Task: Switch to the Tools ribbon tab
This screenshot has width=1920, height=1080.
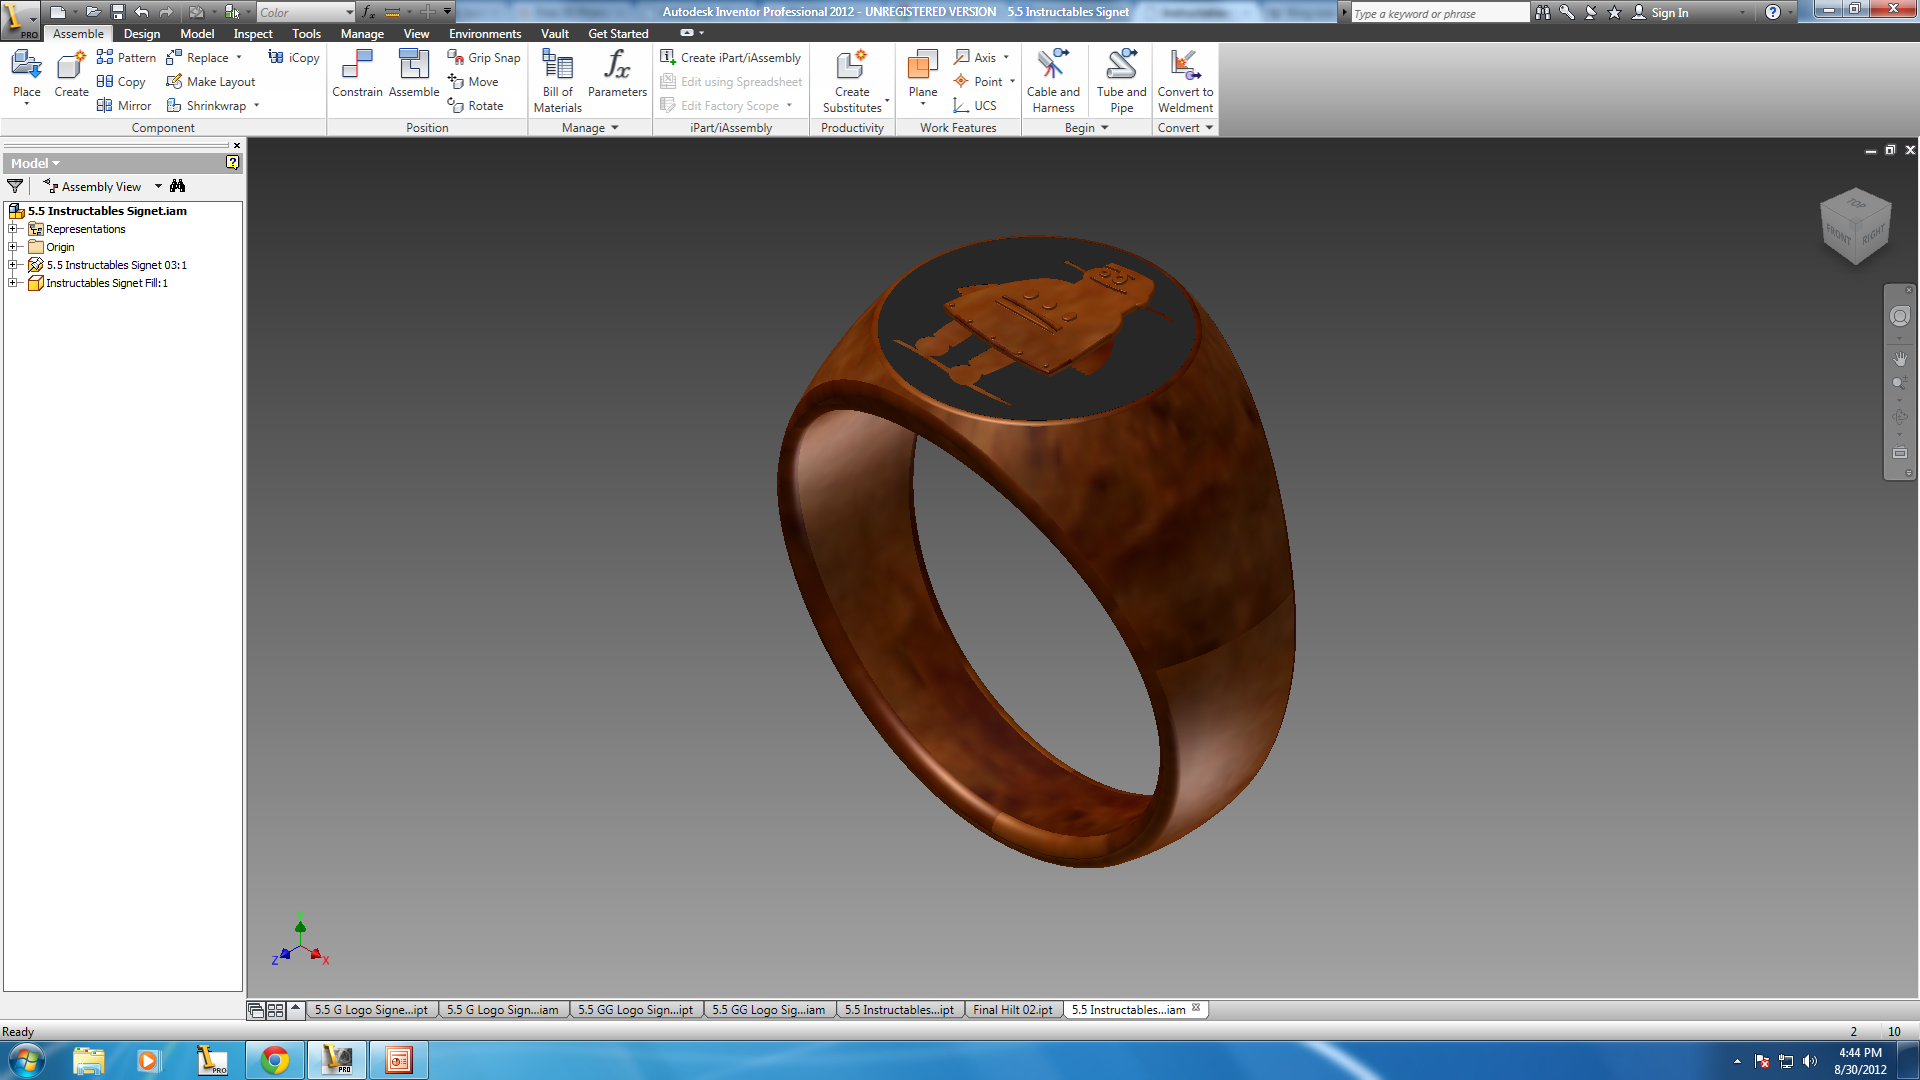Action: 306,33
